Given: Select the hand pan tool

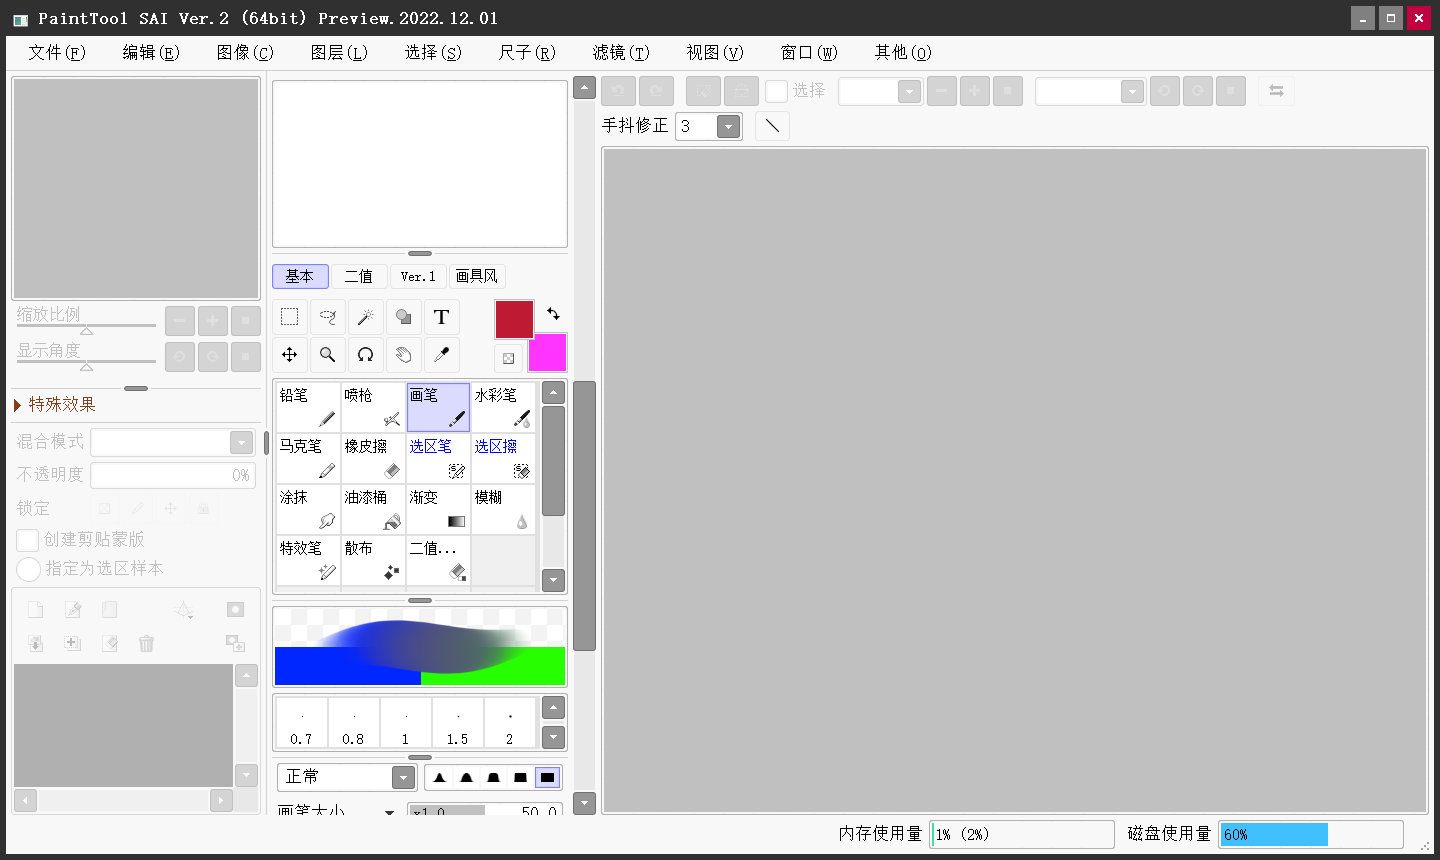Looking at the screenshot, I should 403,355.
